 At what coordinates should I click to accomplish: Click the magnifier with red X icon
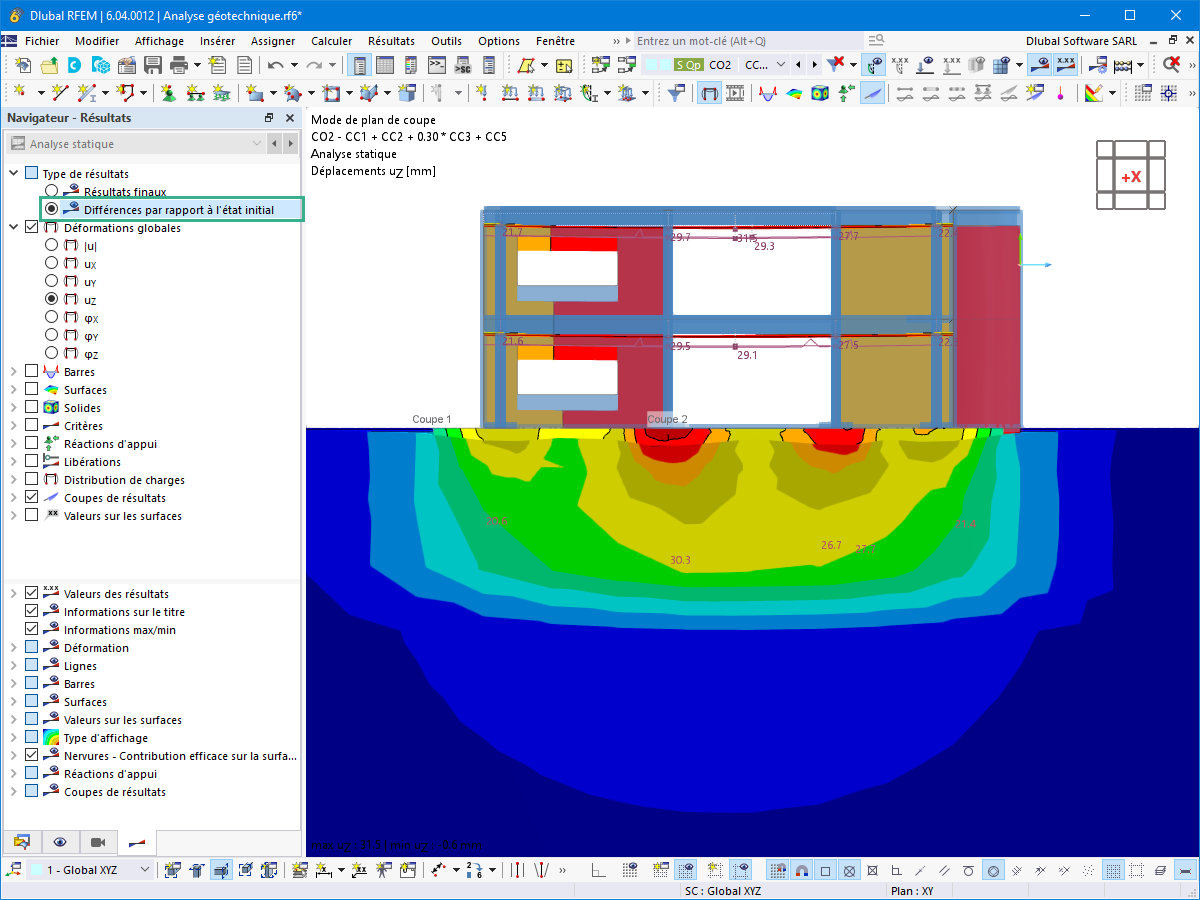pyautogui.click(x=1171, y=65)
